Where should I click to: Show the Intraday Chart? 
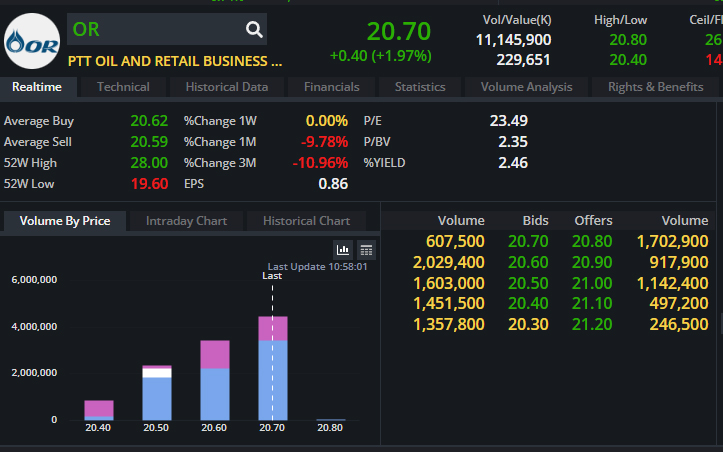pyautogui.click(x=186, y=221)
